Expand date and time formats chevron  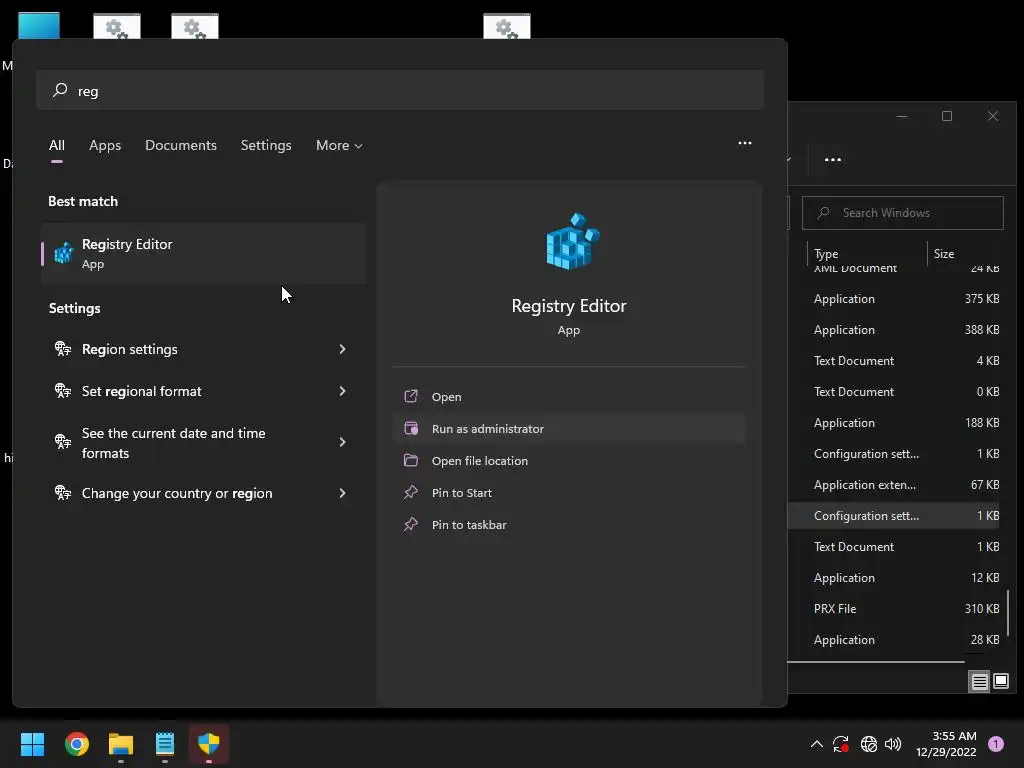coord(342,442)
